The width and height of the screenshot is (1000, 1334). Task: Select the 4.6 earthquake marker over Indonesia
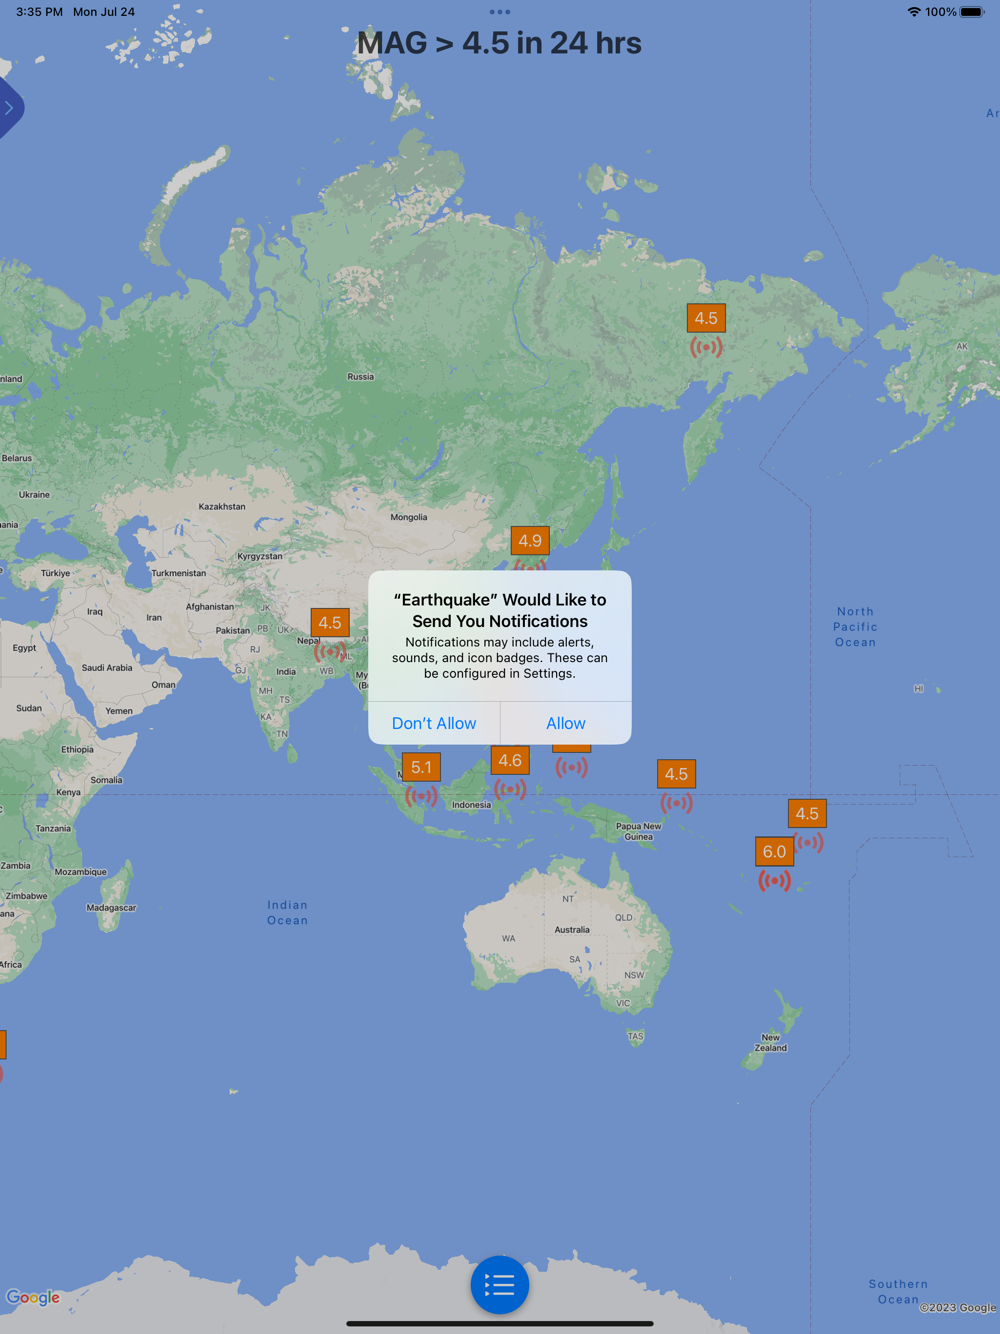(510, 761)
